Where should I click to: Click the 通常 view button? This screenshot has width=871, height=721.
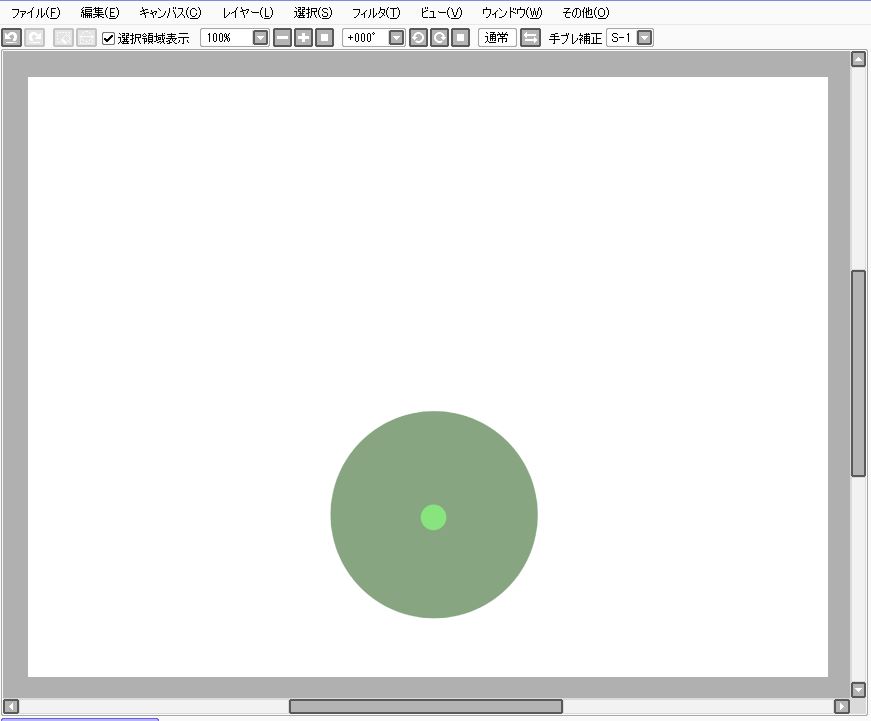(x=497, y=38)
